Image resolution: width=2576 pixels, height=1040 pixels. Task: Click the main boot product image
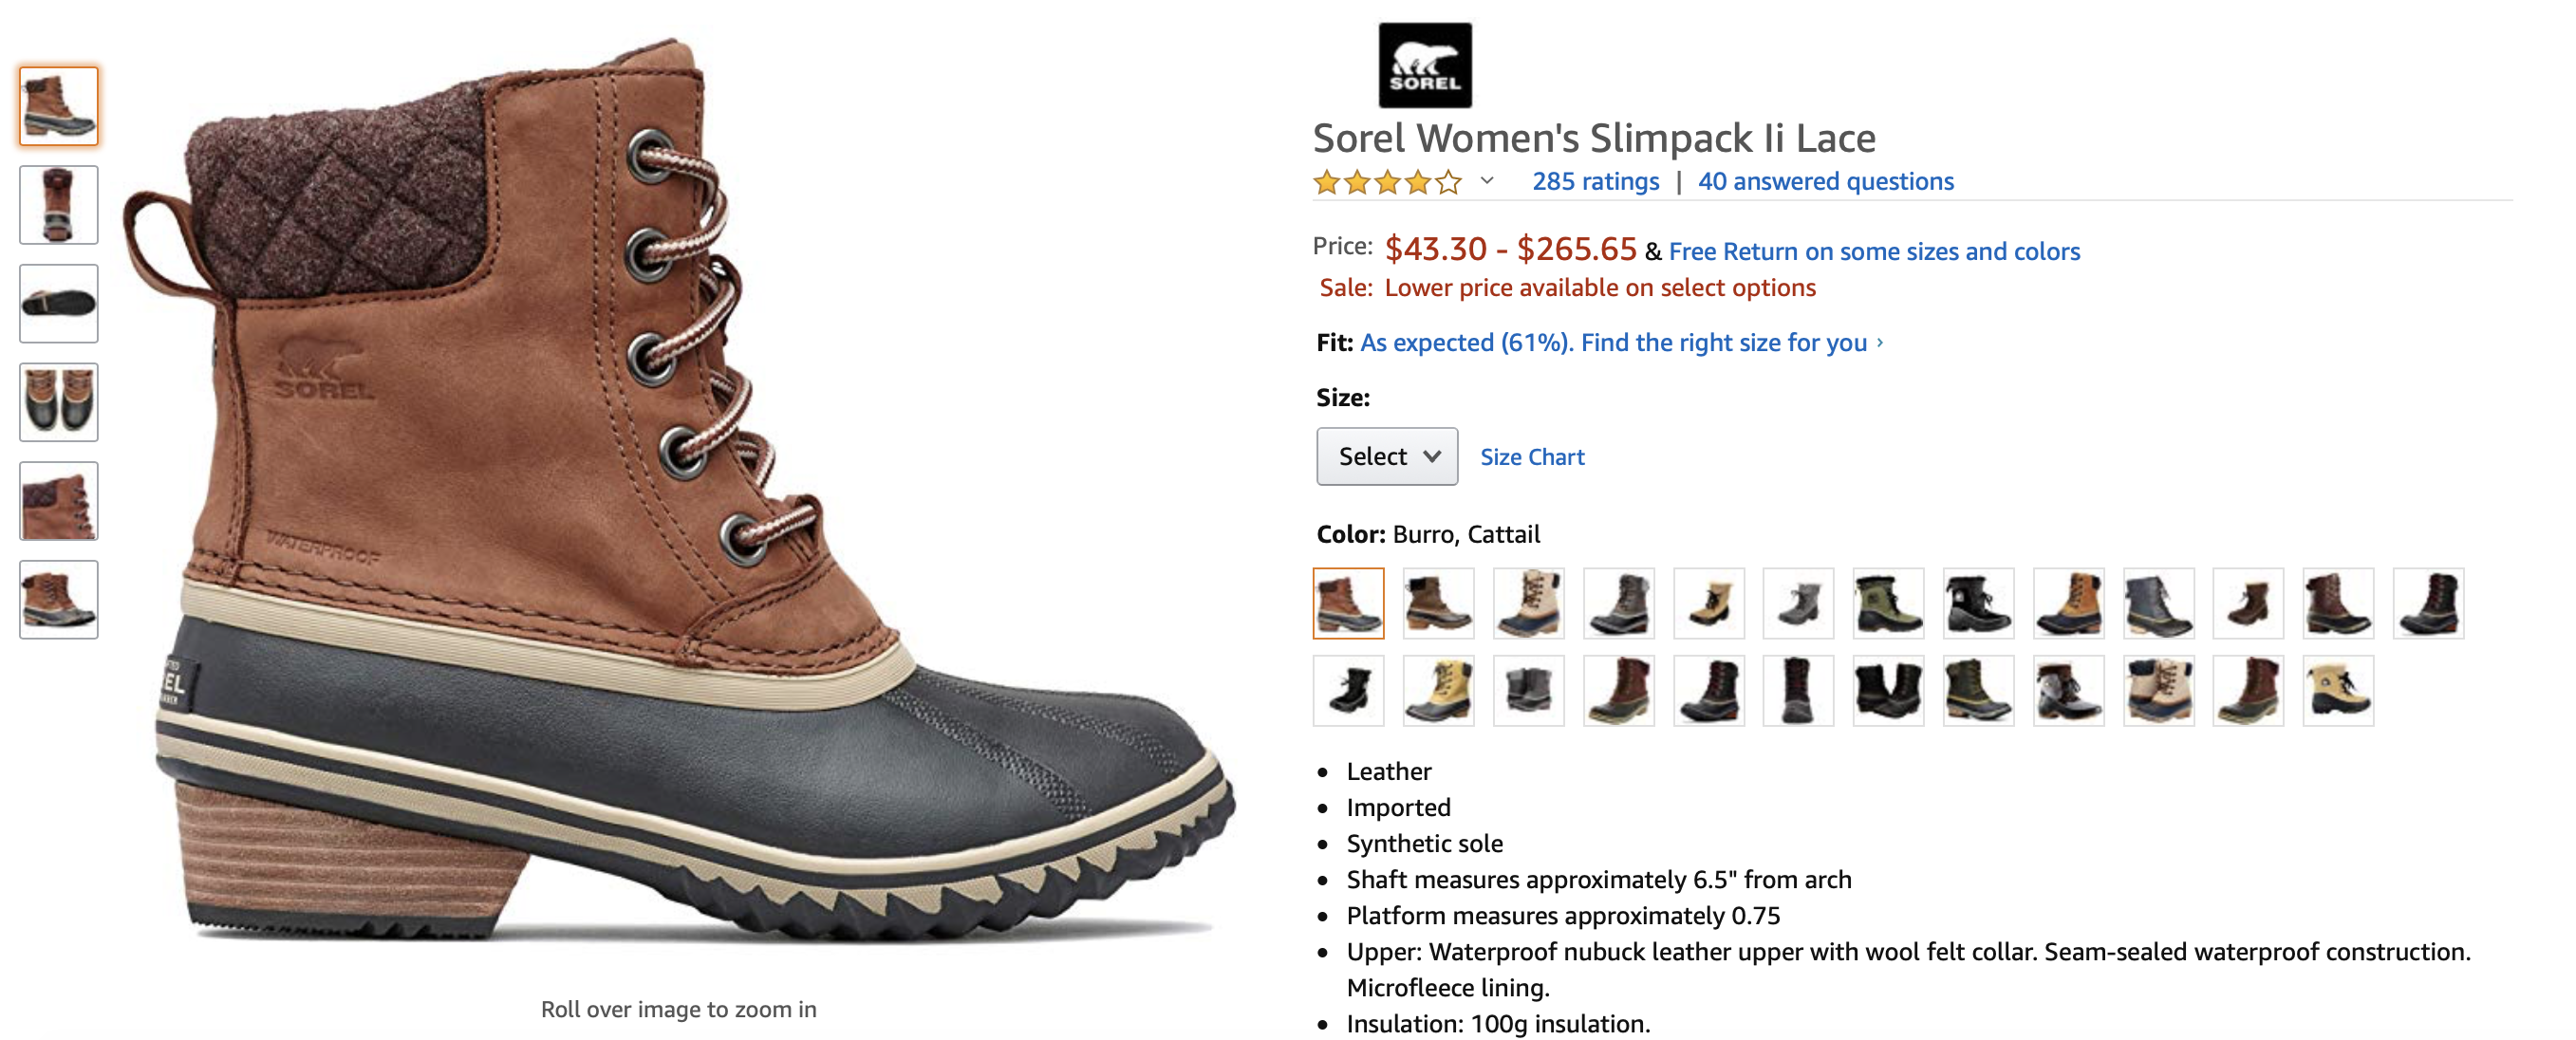pos(678,500)
